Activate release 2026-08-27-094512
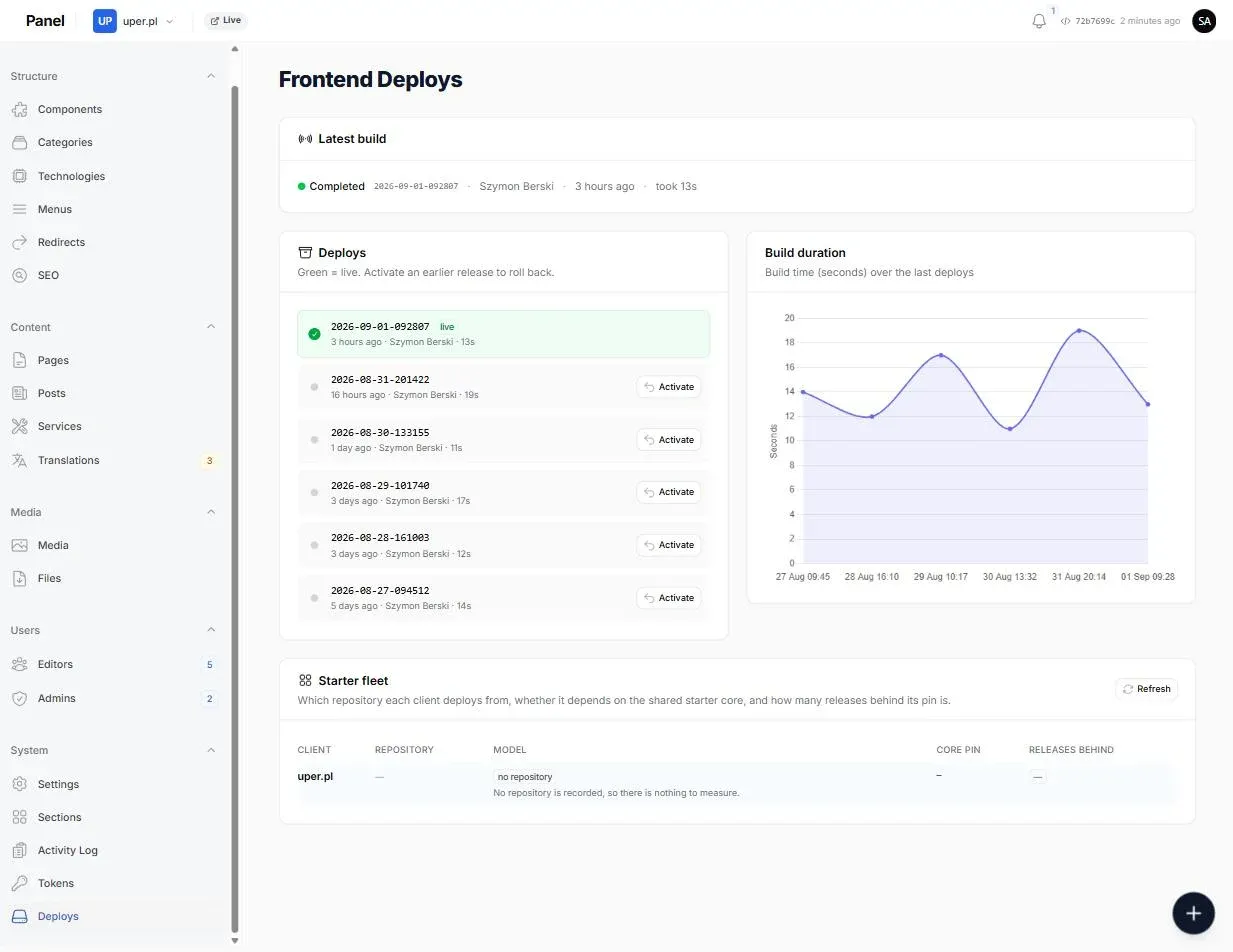This screenshot has width=1233, height=952. (x=669, y=598)
